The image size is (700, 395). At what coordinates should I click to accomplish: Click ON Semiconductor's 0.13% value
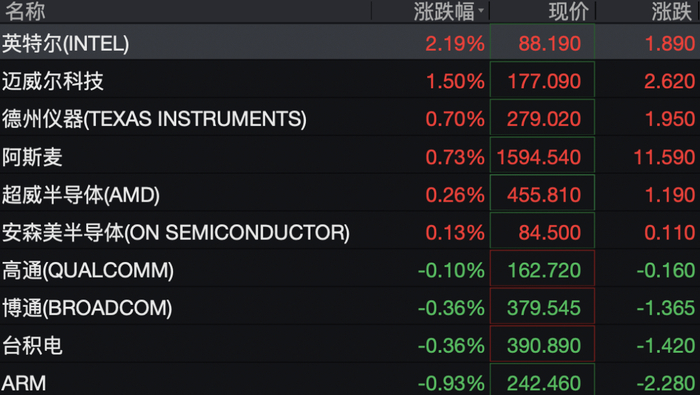[455, 233]
